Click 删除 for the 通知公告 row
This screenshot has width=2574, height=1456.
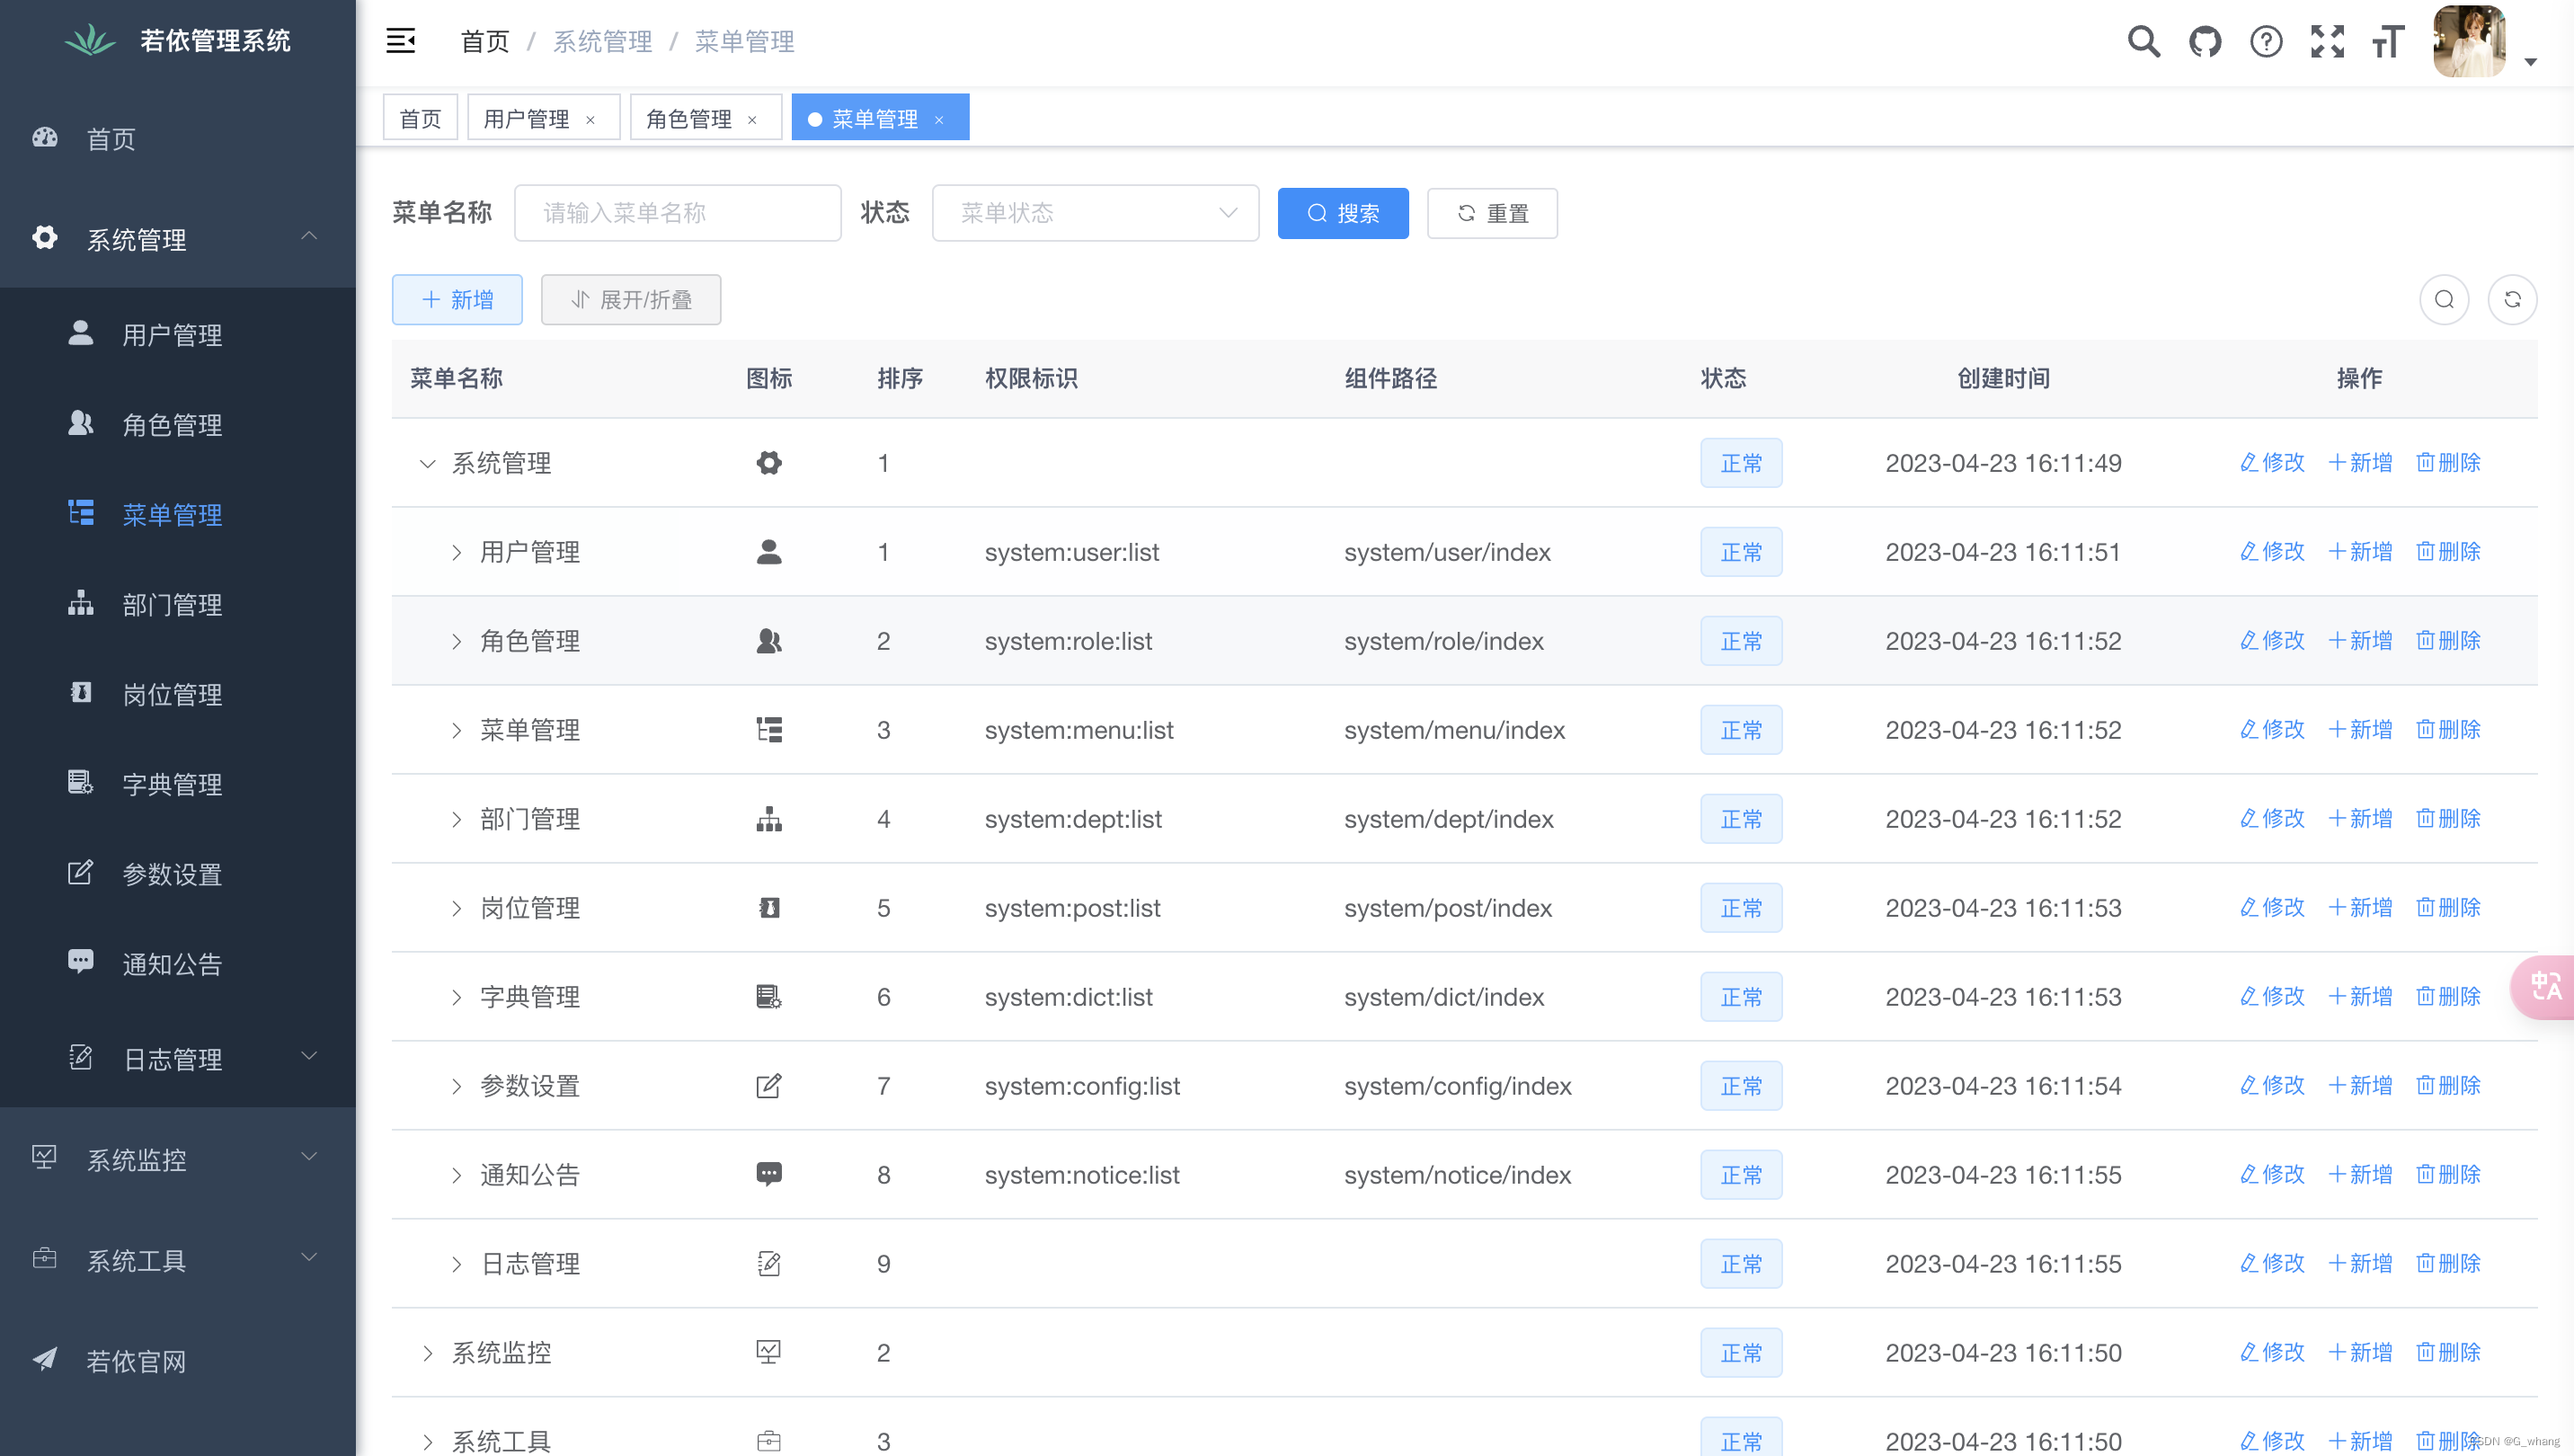point(2448,1174)
